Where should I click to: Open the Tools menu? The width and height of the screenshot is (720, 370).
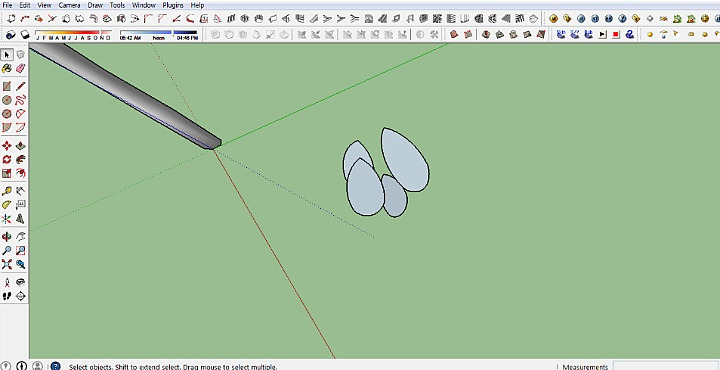pyautogui.click(x=118, y=5)
